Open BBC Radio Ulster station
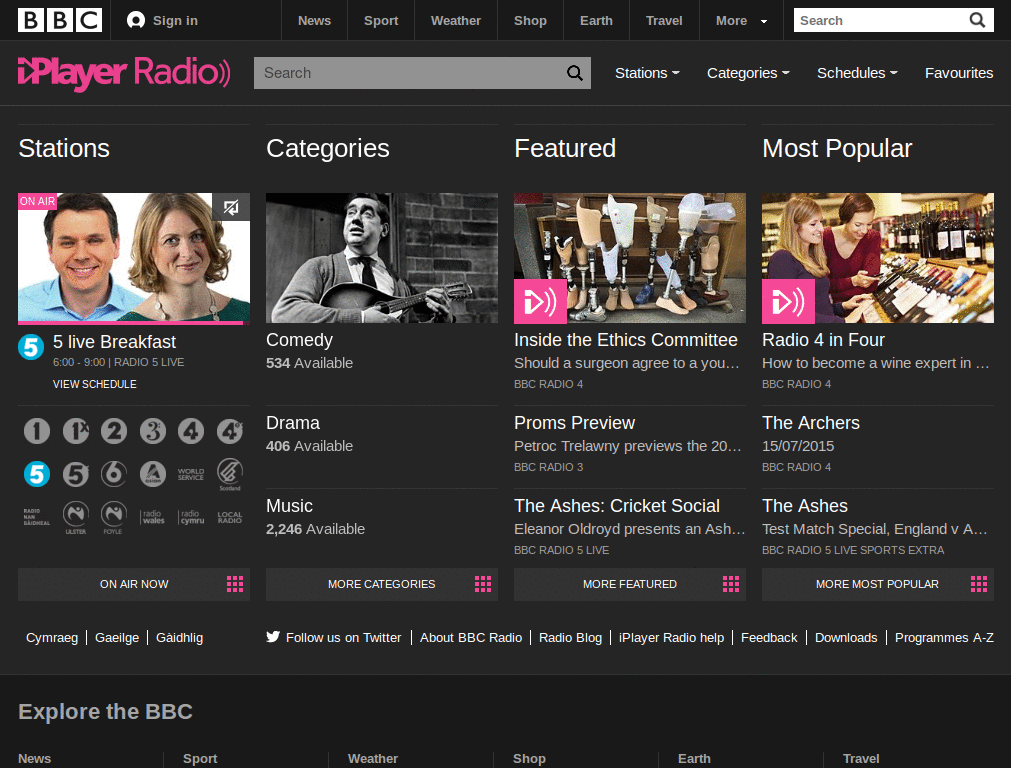Image resolution: width=1024 pixels, height=768 pixels. point(76,517)
